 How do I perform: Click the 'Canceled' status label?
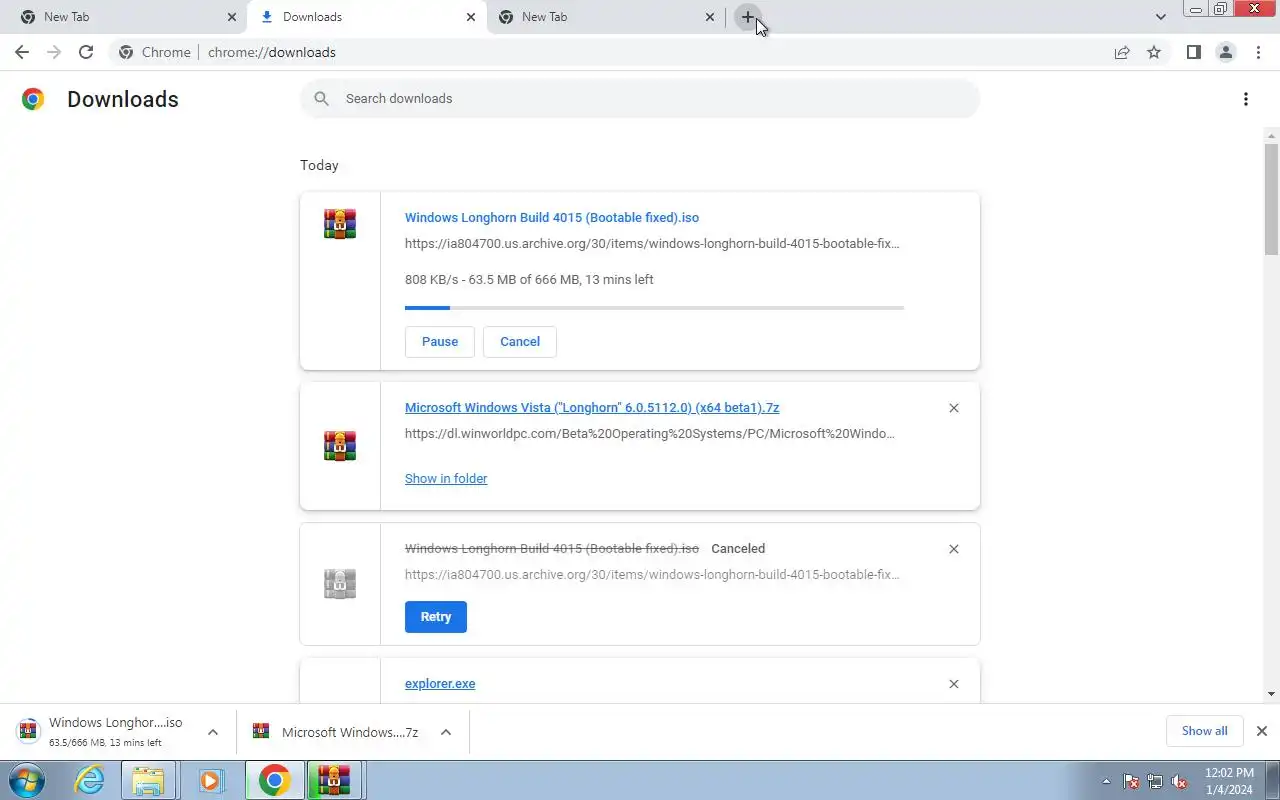[x=738, y=549]
